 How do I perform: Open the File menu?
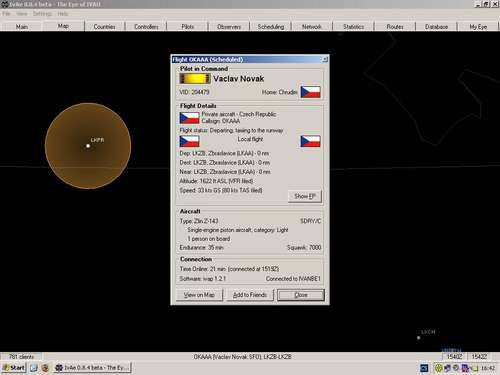(x=6, y=14)
